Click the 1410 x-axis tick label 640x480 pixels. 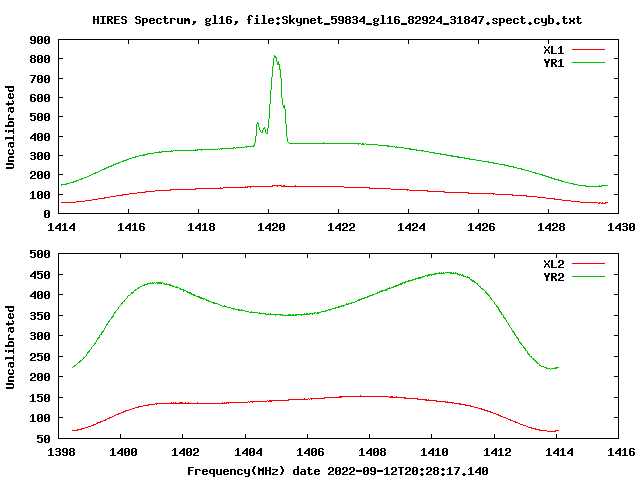(x=434, y=452)
